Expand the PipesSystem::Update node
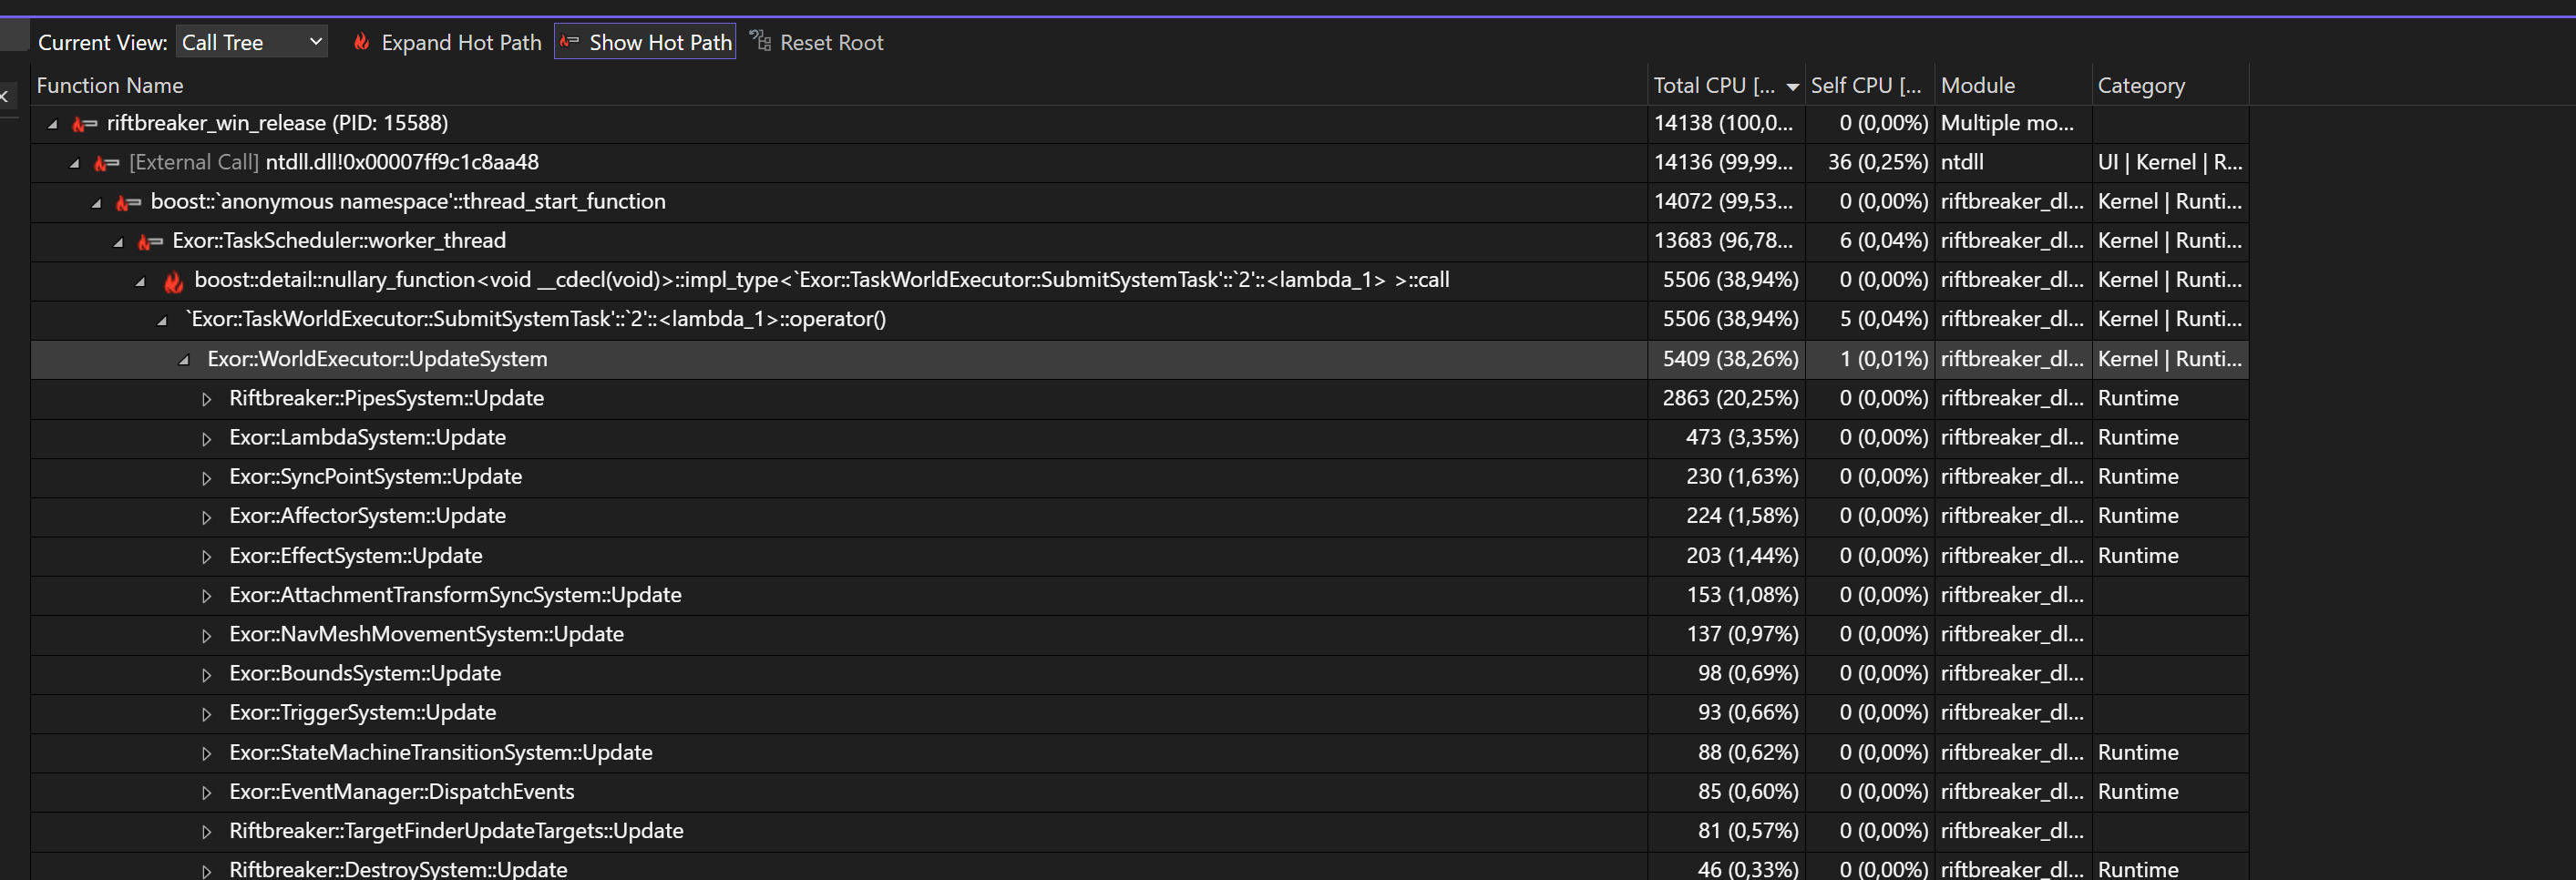The height and width of the screenshot is (880, 2576). click(206, 399)
